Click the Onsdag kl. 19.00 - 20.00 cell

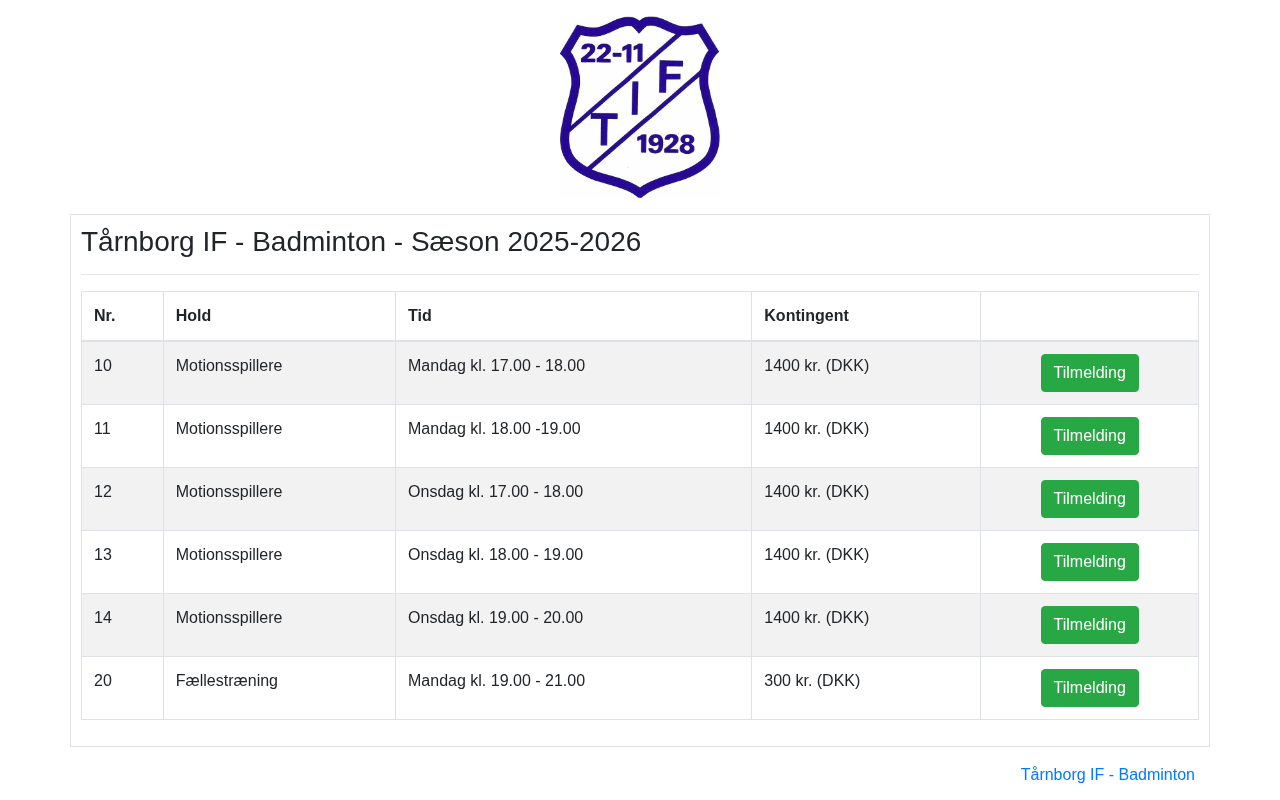(x=495, y=618)
